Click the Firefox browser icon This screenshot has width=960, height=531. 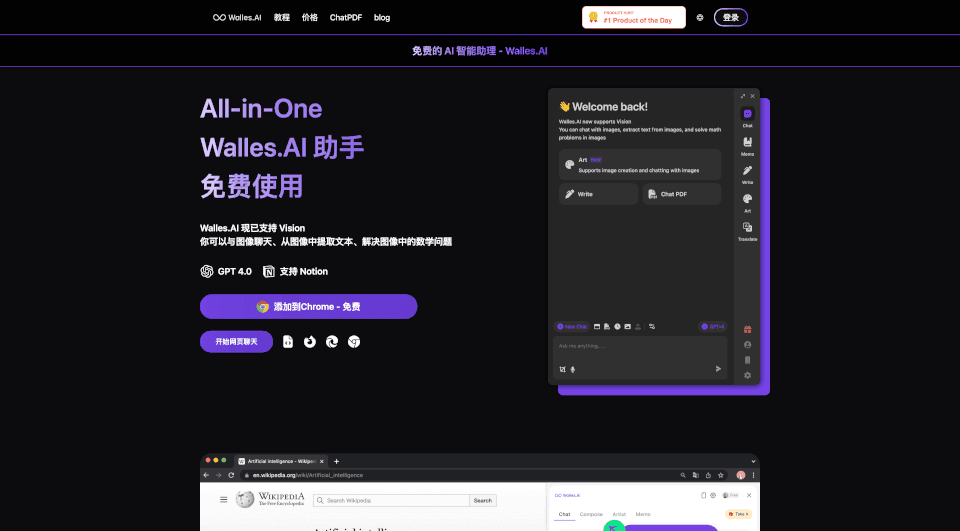click(x=310, y=342)
